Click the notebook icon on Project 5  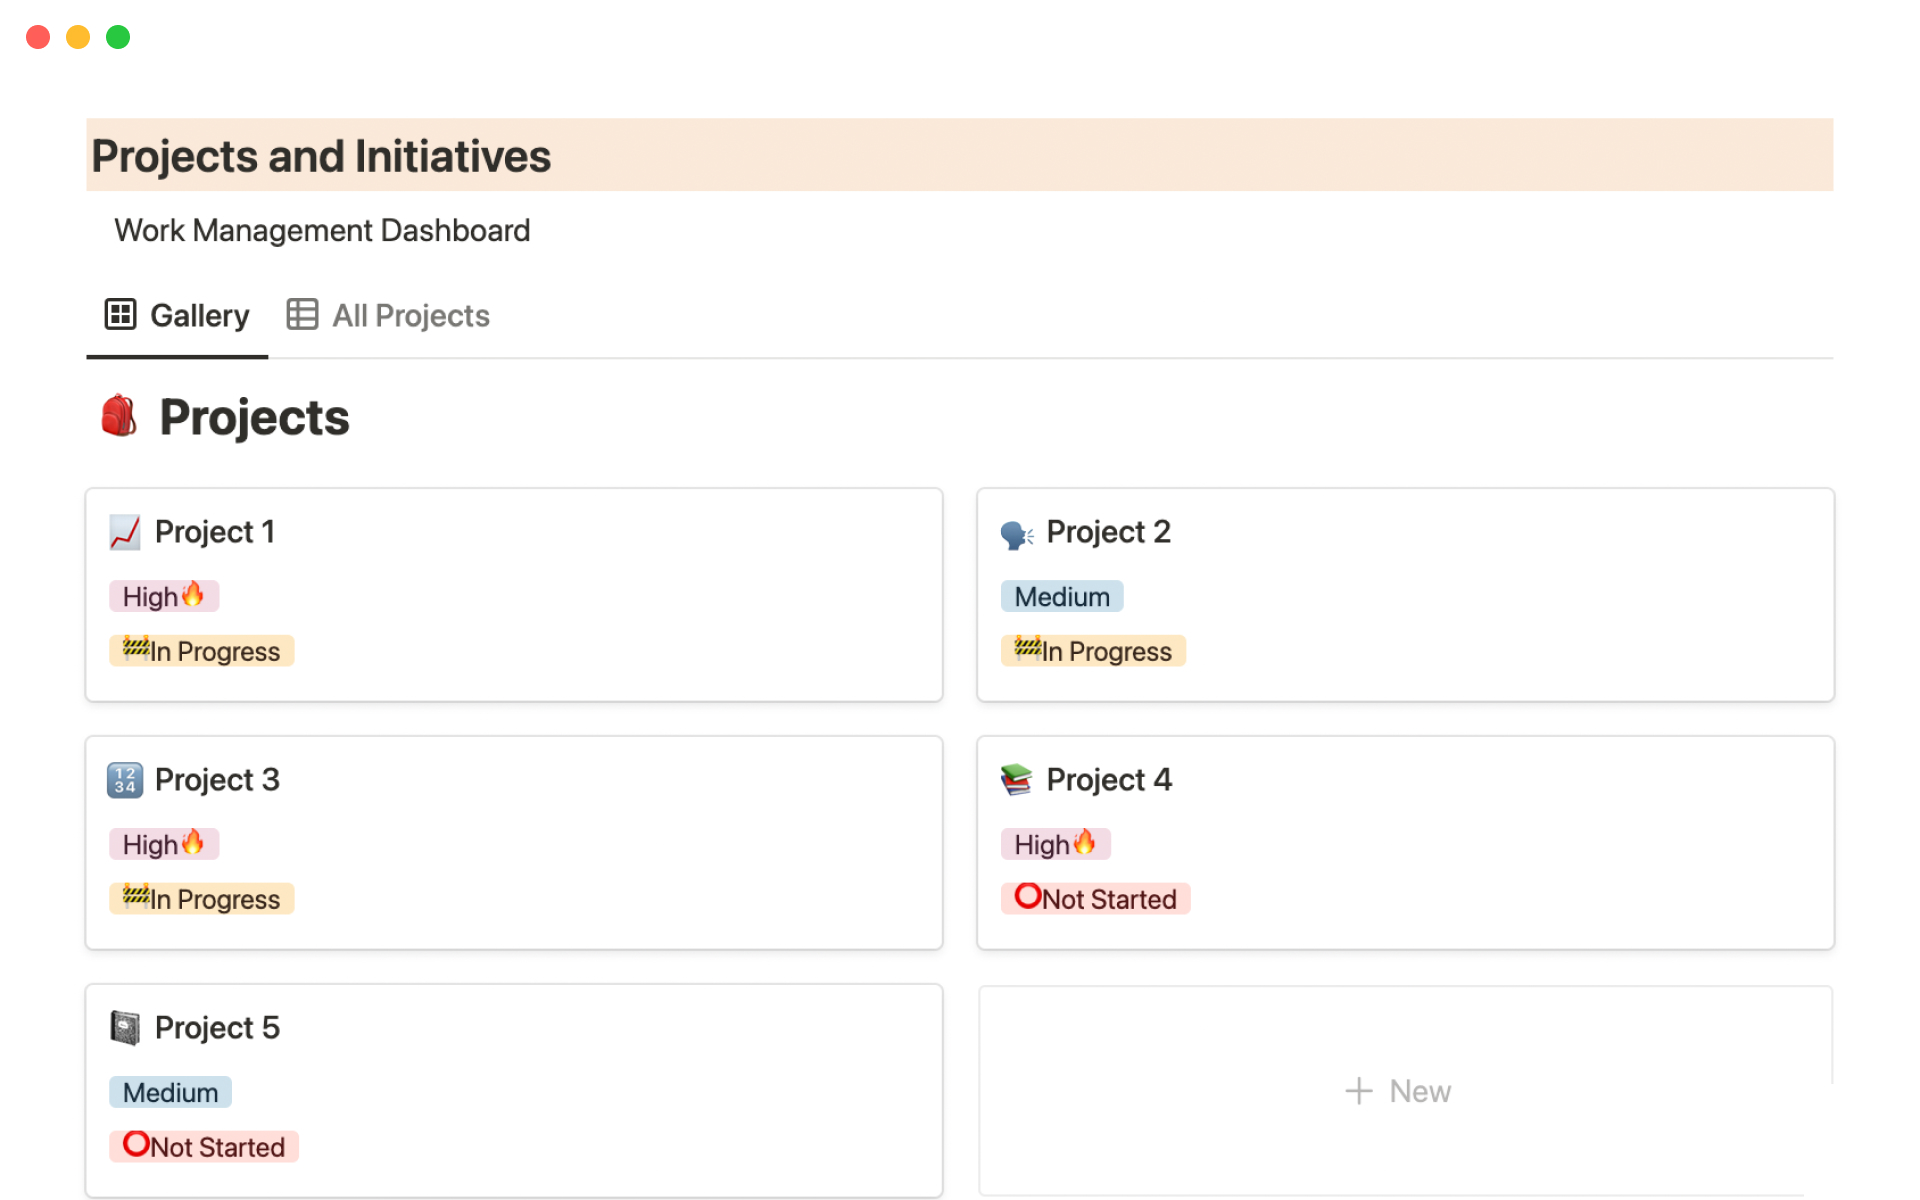[x=125, y=1028]
